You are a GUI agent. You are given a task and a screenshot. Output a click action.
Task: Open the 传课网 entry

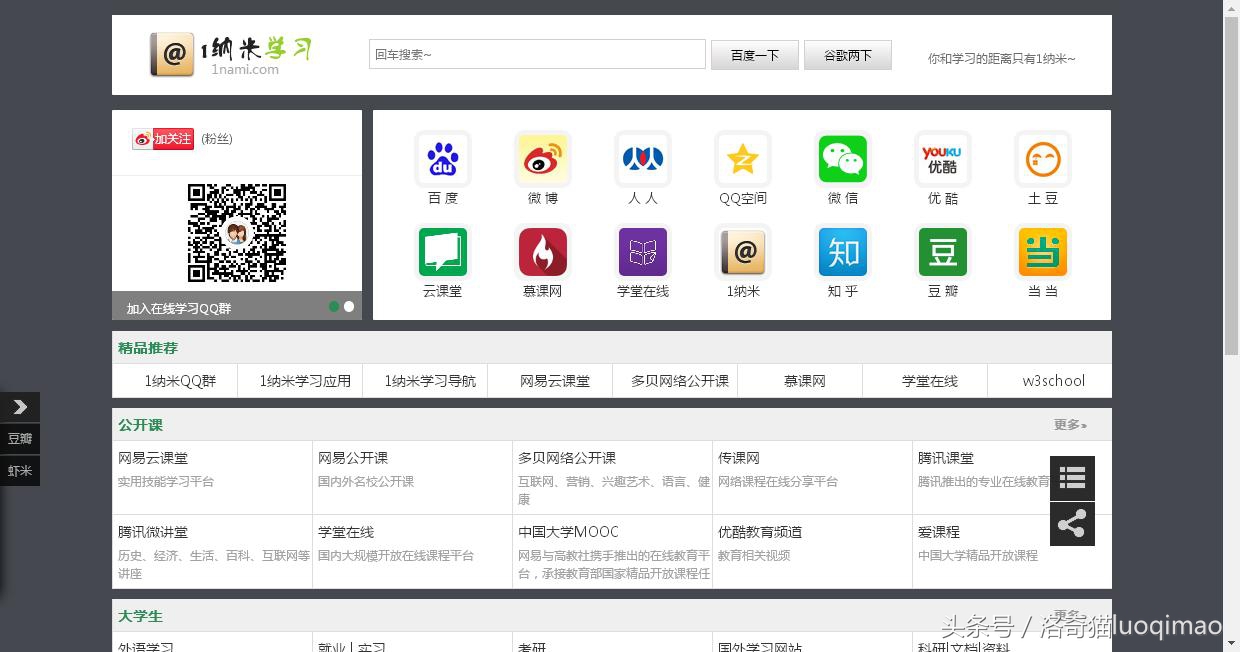(x=739, y=458)
